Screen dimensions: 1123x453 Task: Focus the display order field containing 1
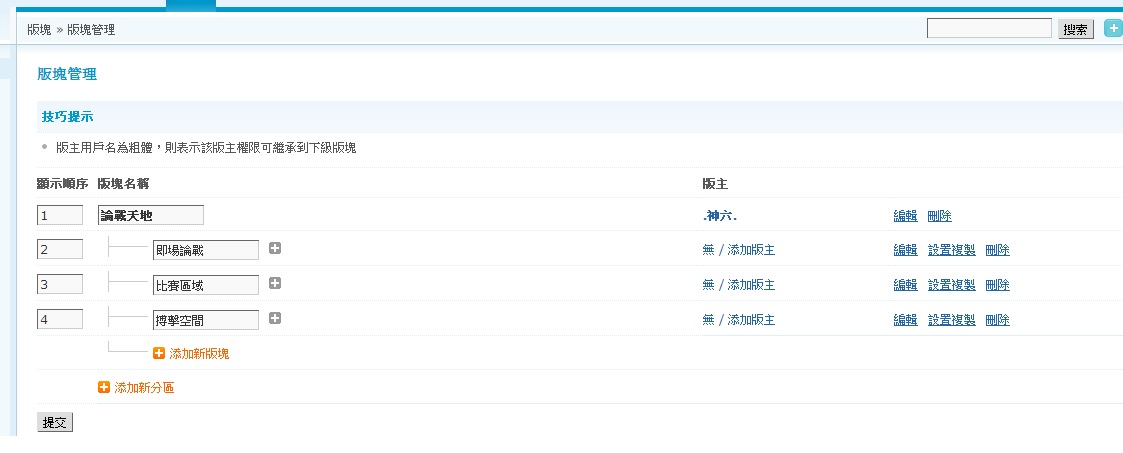(60, 215)
